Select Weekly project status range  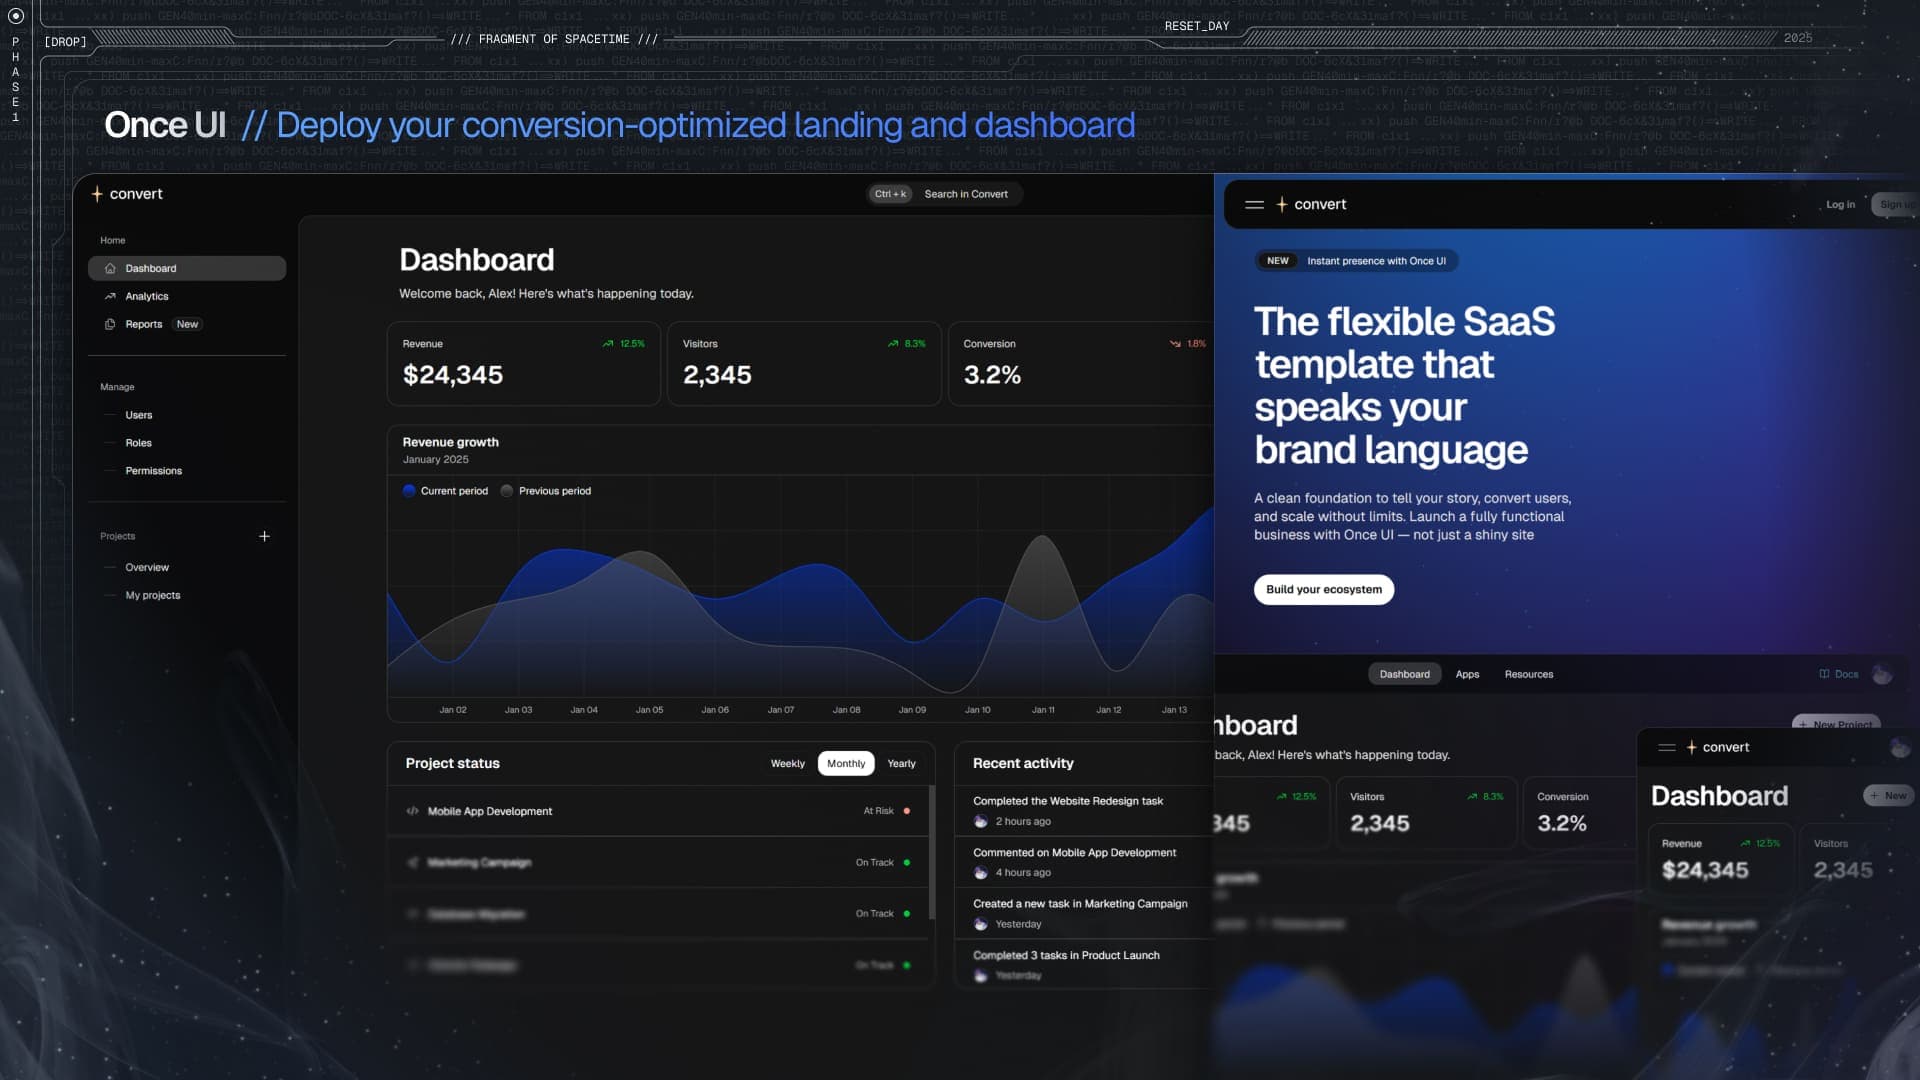(788, 763)
